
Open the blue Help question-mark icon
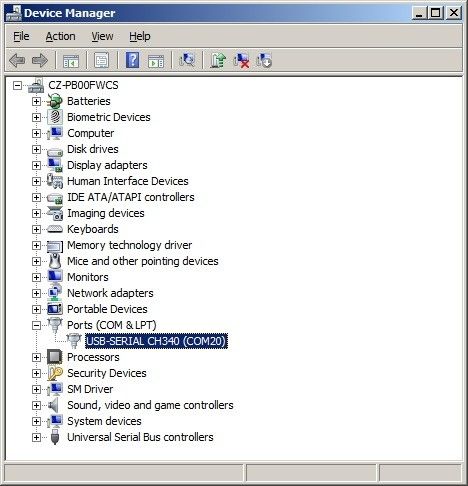tap(132, 60)
